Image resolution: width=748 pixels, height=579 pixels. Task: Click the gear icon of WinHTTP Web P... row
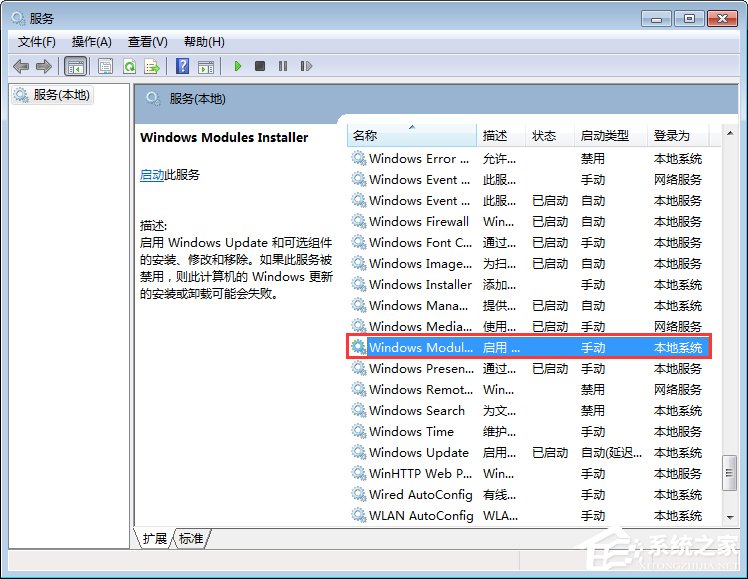coord(358,473)
